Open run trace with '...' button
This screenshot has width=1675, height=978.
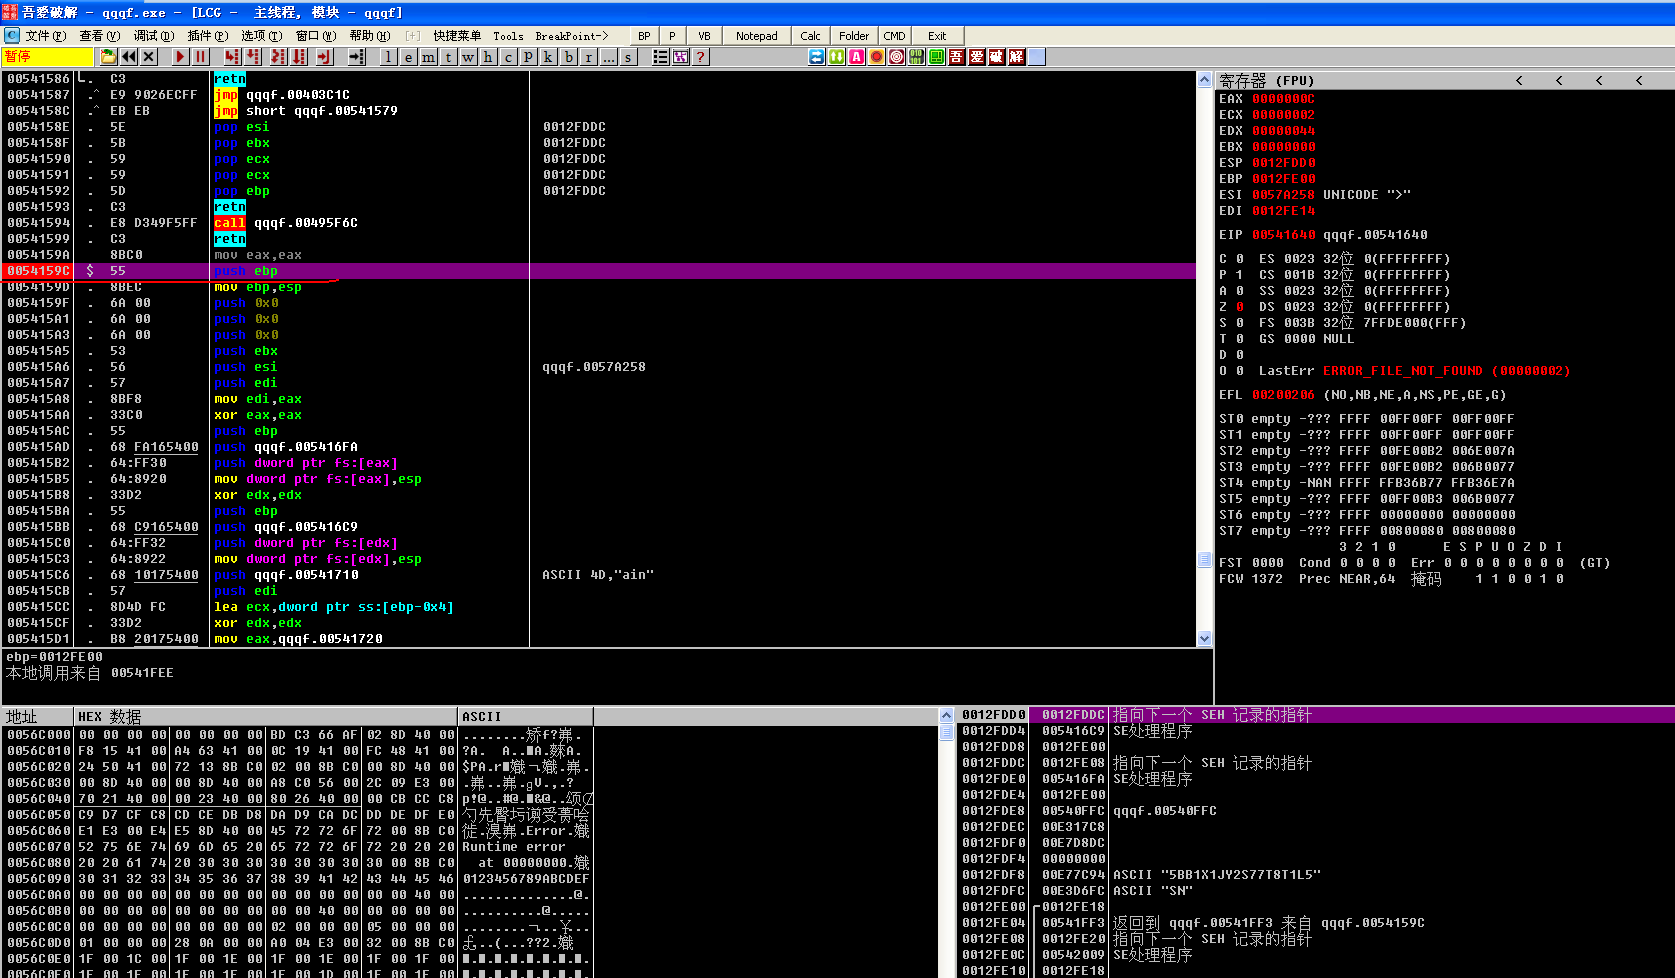(x=608, y=57)
